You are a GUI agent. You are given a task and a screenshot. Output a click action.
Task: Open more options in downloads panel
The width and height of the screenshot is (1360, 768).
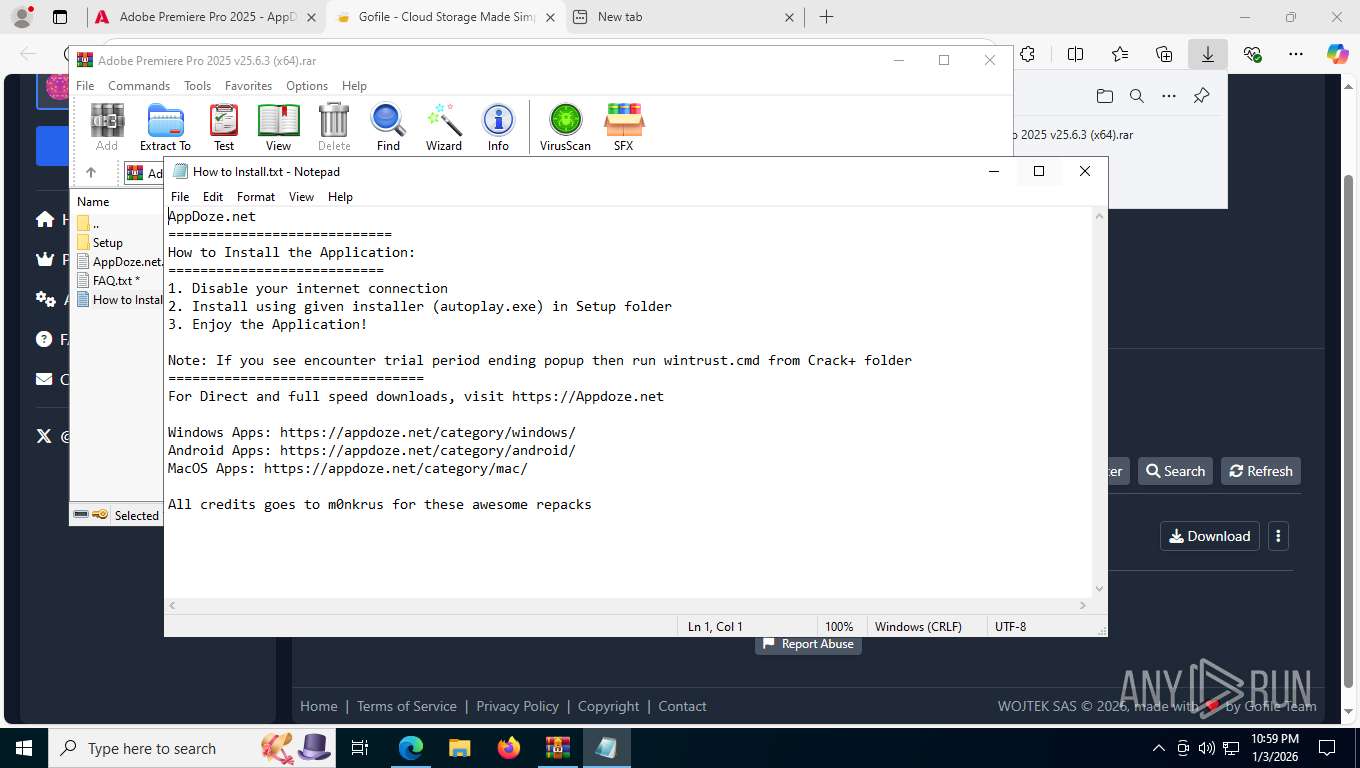coord(1169,96)
